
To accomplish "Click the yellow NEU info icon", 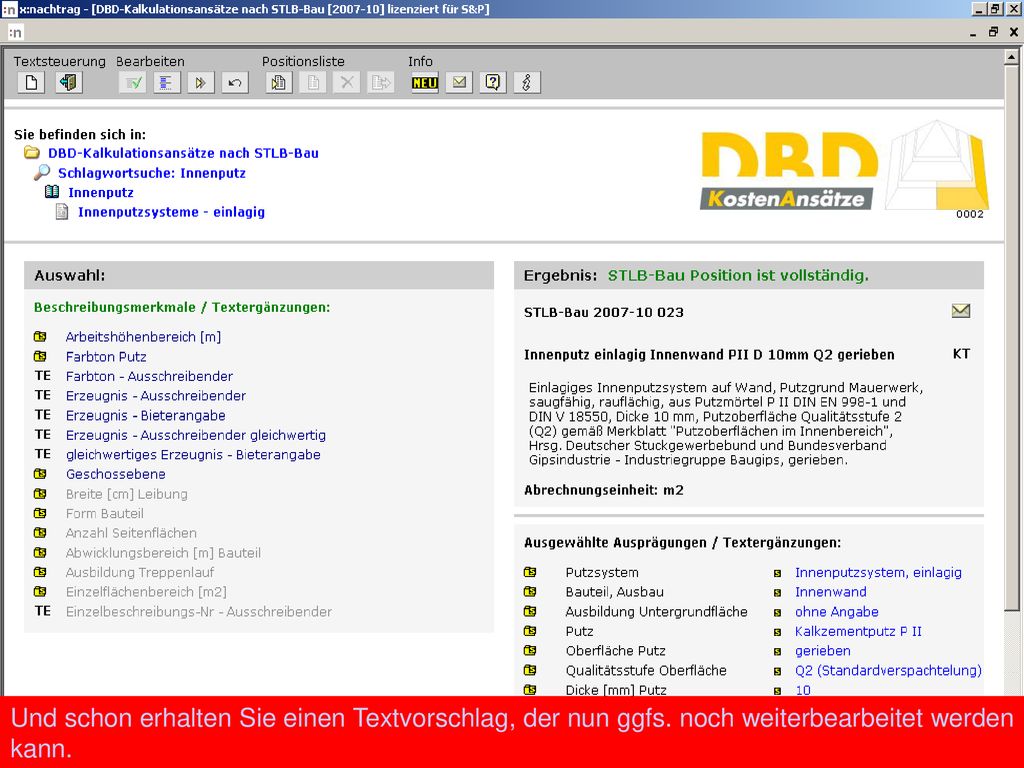I will click(x=424, y=83).
